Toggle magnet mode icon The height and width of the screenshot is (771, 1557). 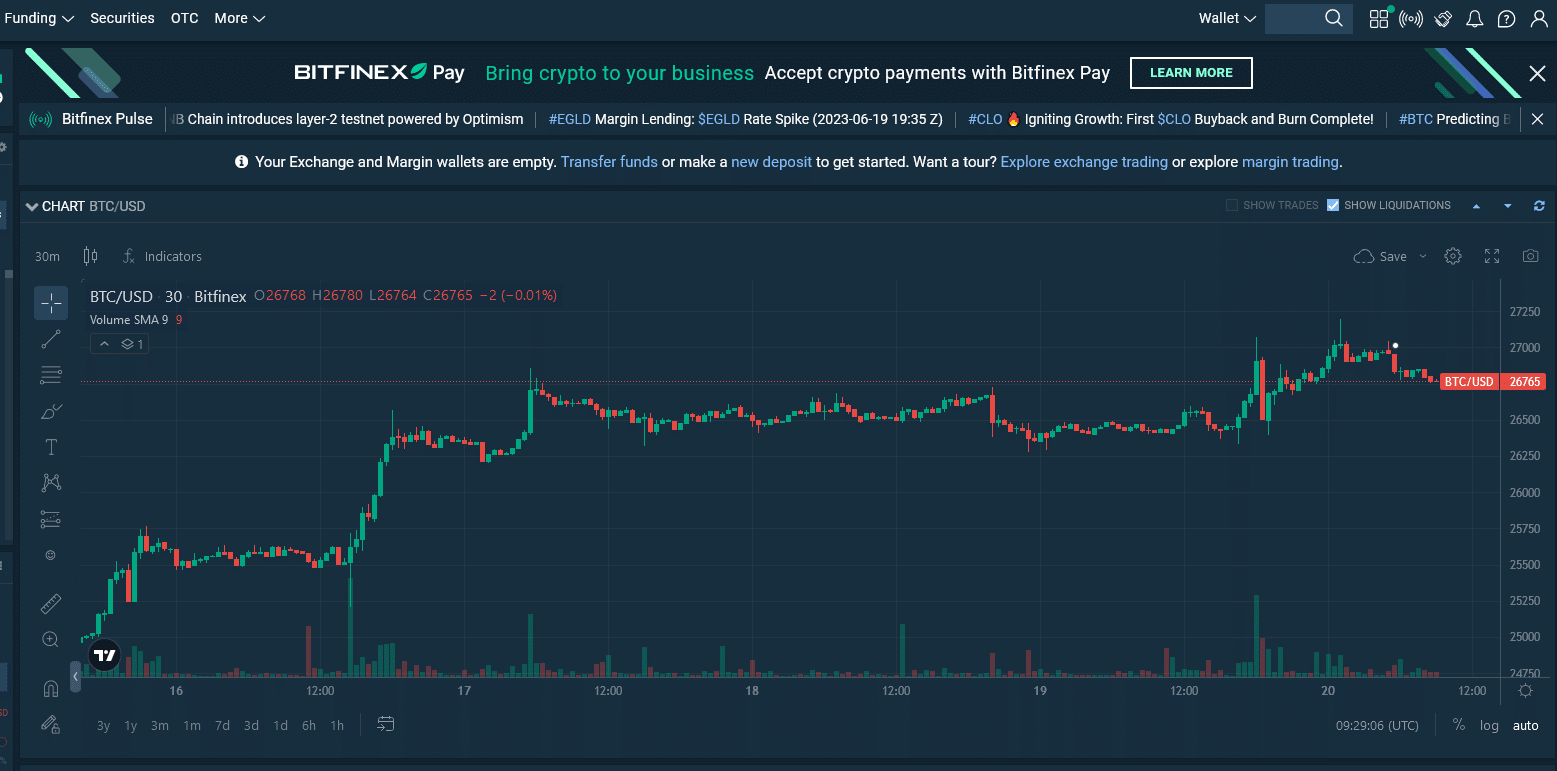[51, 688]
